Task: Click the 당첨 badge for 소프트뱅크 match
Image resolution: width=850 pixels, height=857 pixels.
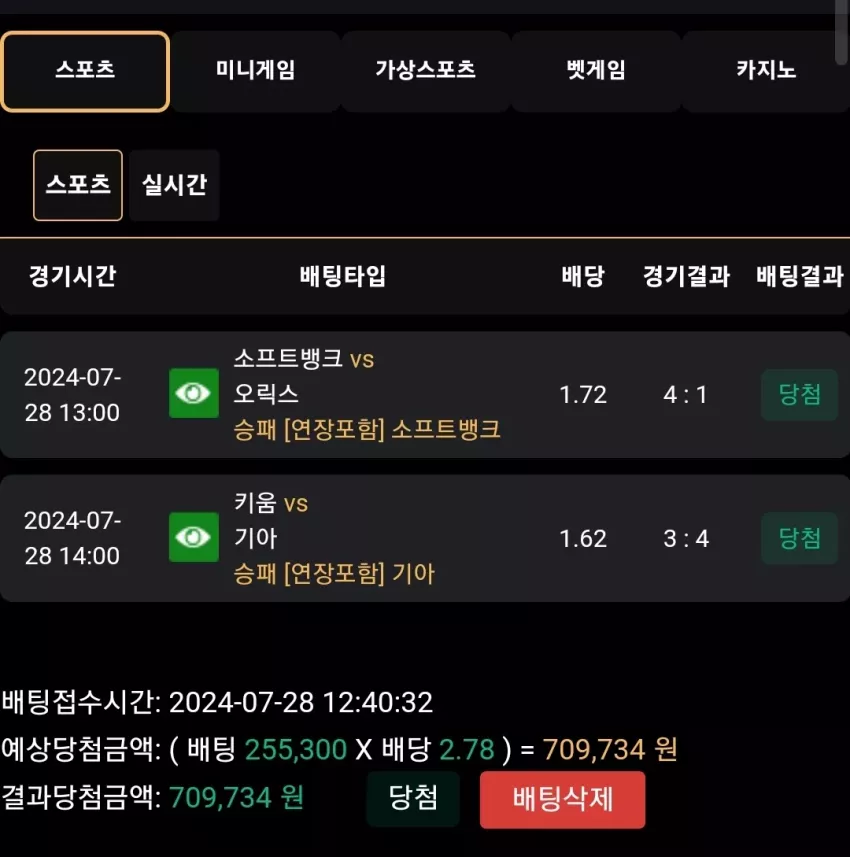Action: (x=799, y=395)
